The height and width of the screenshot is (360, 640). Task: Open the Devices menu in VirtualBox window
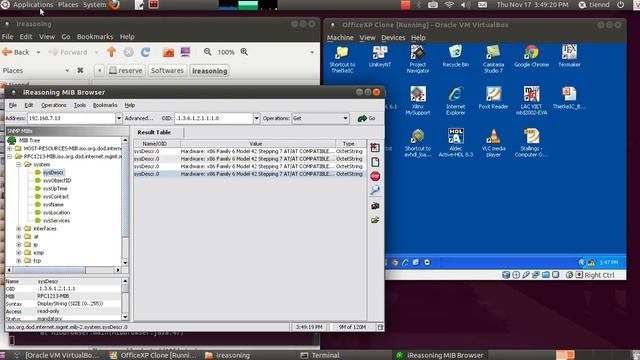pyautogui.click(x=393, y=38)
